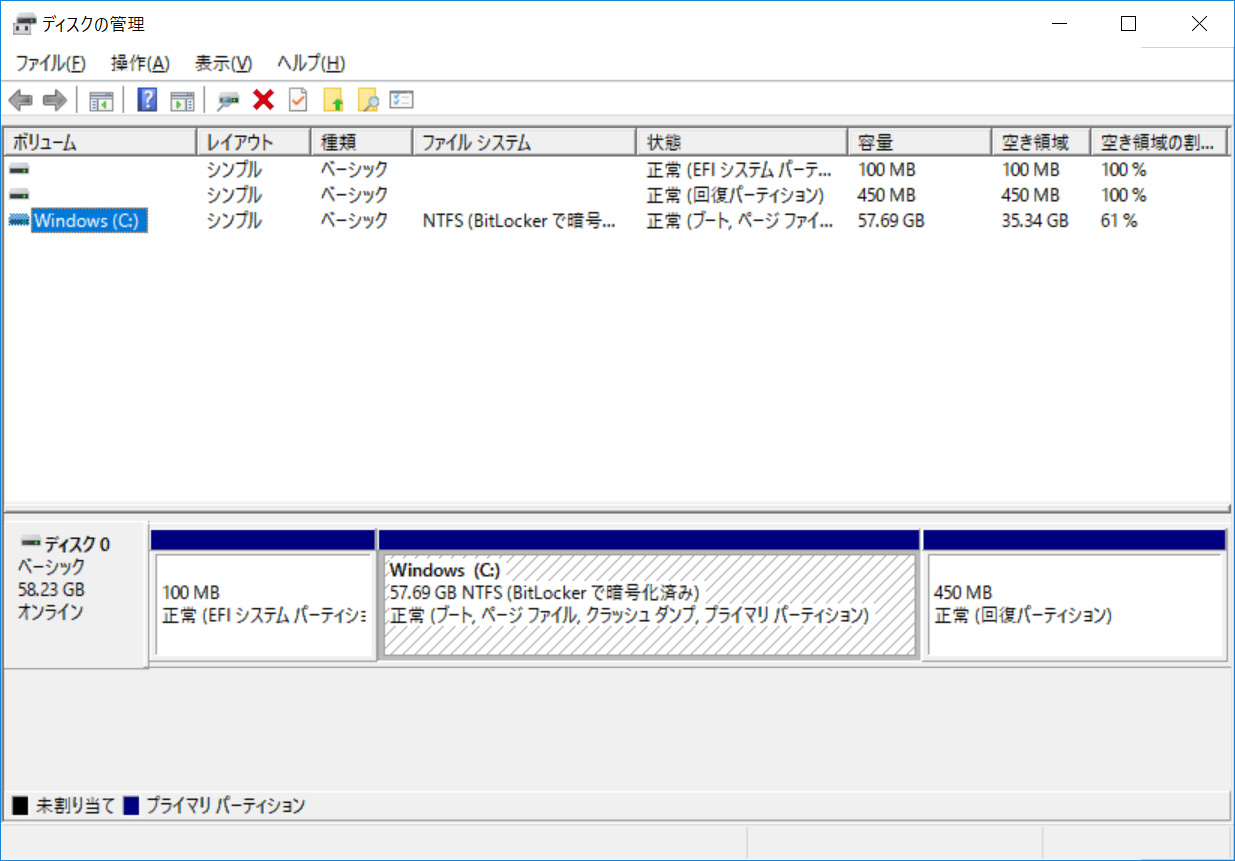Select the 450 MB recovery partition block
The height and width of the screenshot is (861, 1235).
click(x=1075, y=600)
